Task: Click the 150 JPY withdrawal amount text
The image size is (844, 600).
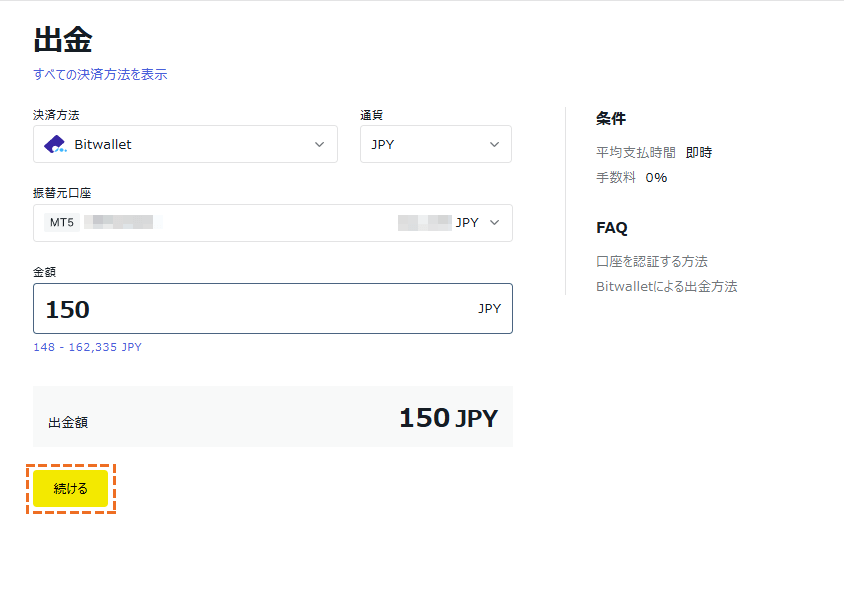Action: (x=448, y=418)
